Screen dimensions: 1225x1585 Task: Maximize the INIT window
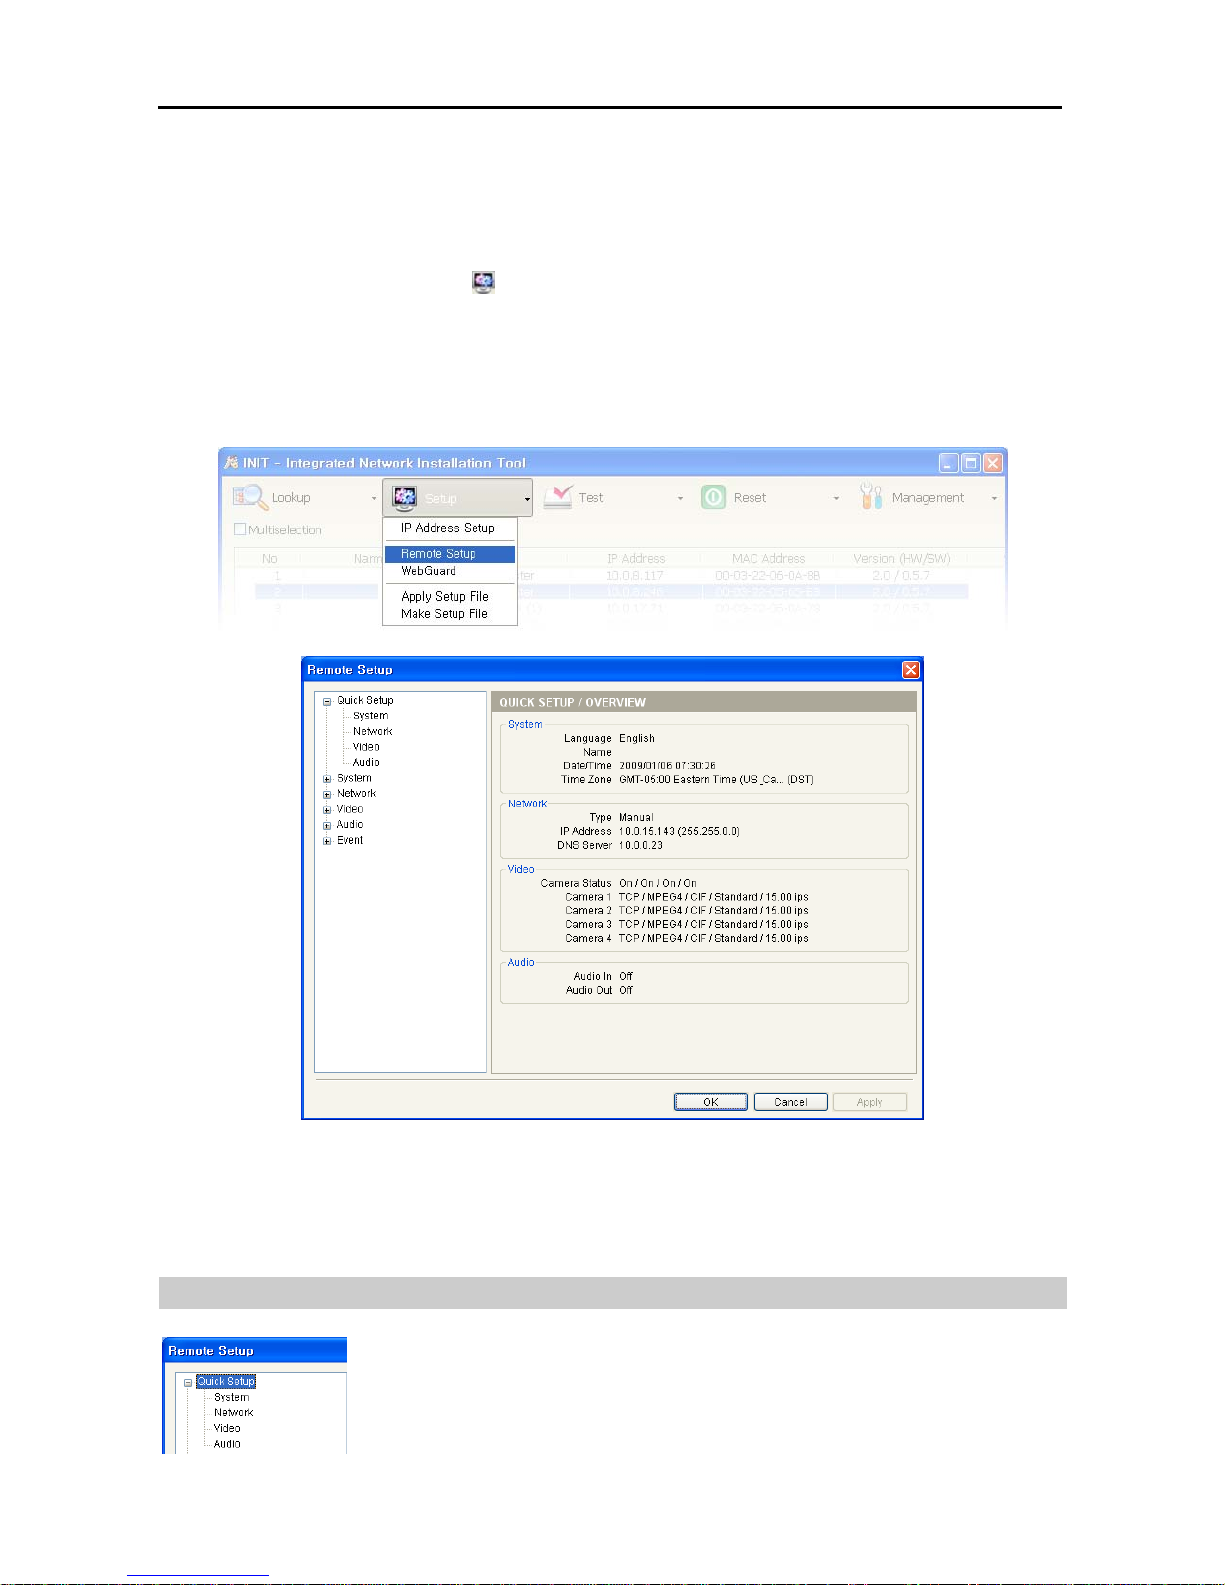pyautogui.click(x=970, y=463)
